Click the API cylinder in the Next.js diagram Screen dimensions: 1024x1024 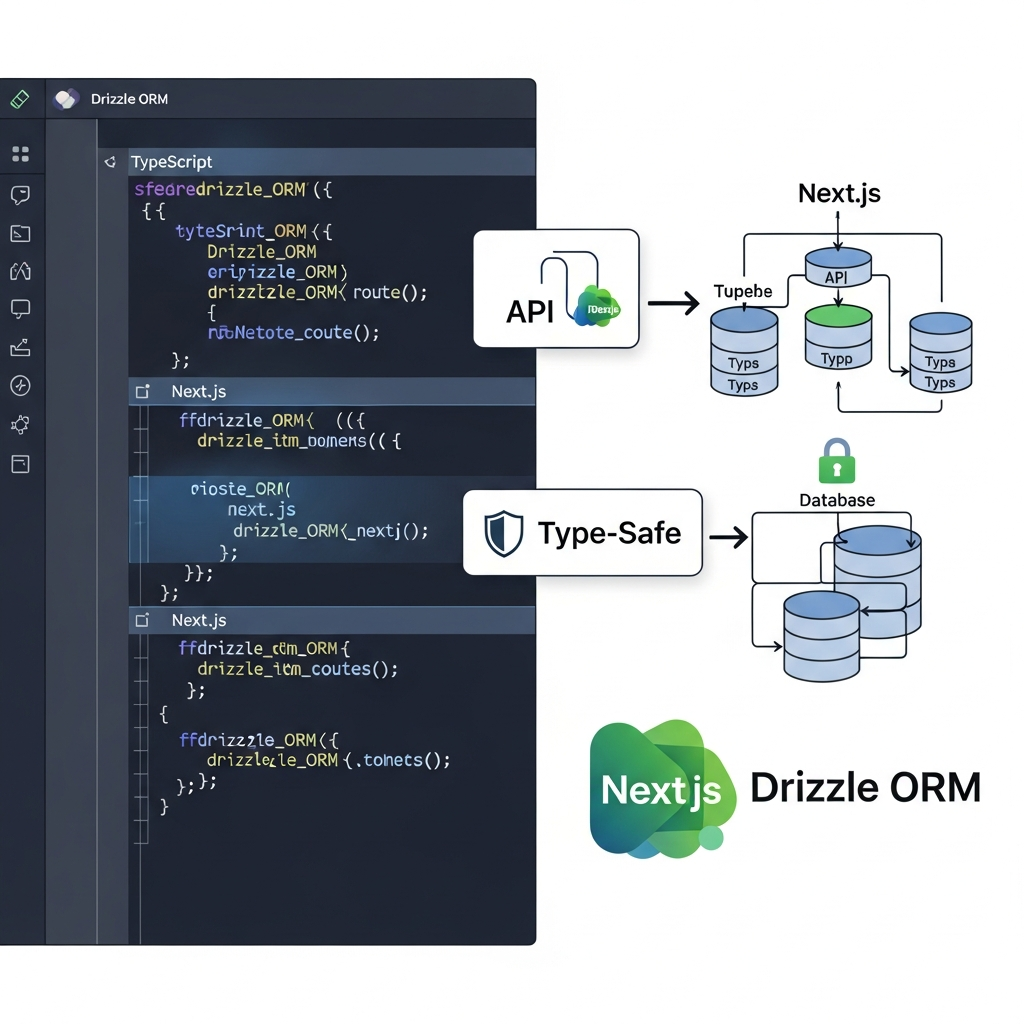(838, 268)
